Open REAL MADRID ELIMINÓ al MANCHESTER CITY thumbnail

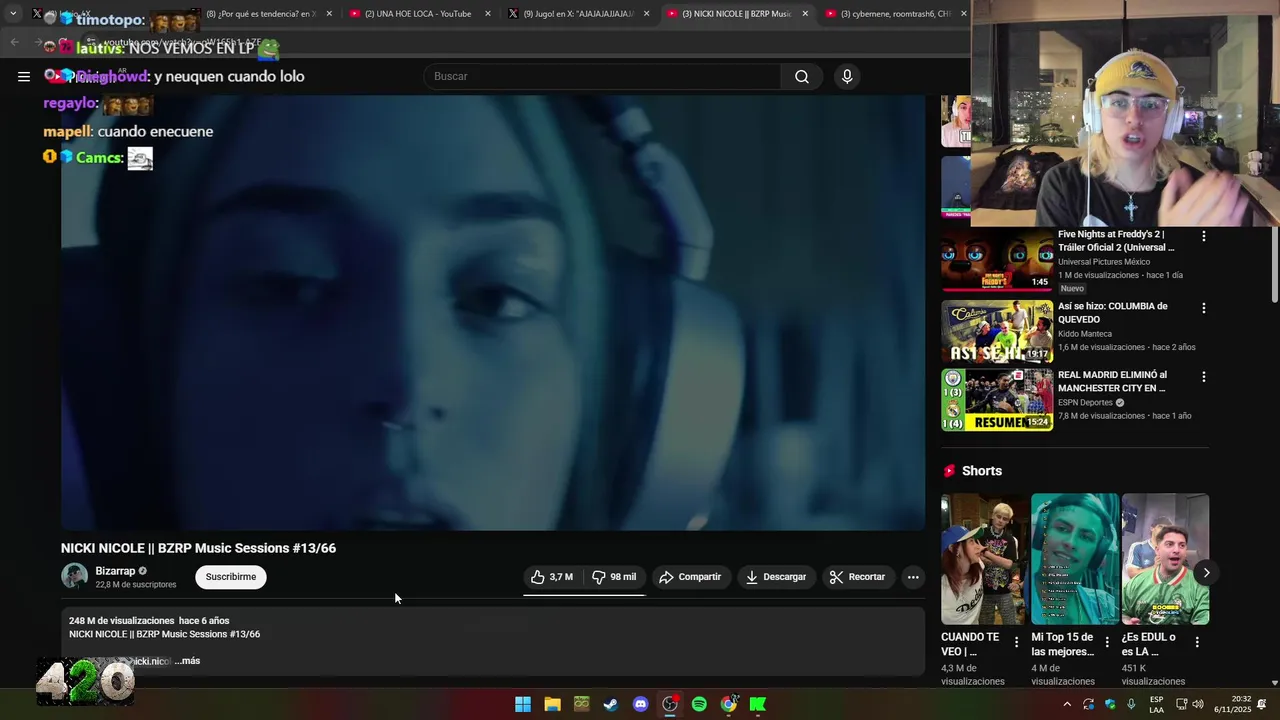[997, 400]
